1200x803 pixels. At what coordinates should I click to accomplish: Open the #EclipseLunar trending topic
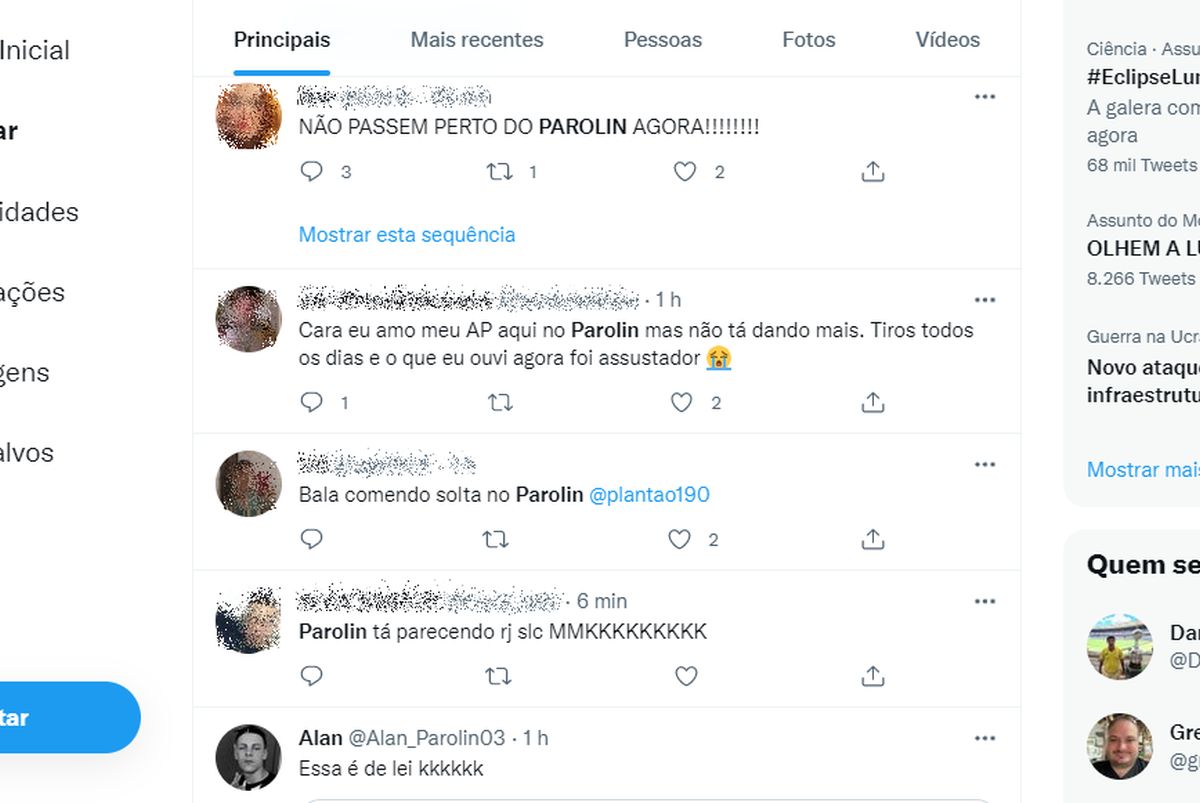point(1143,78)
